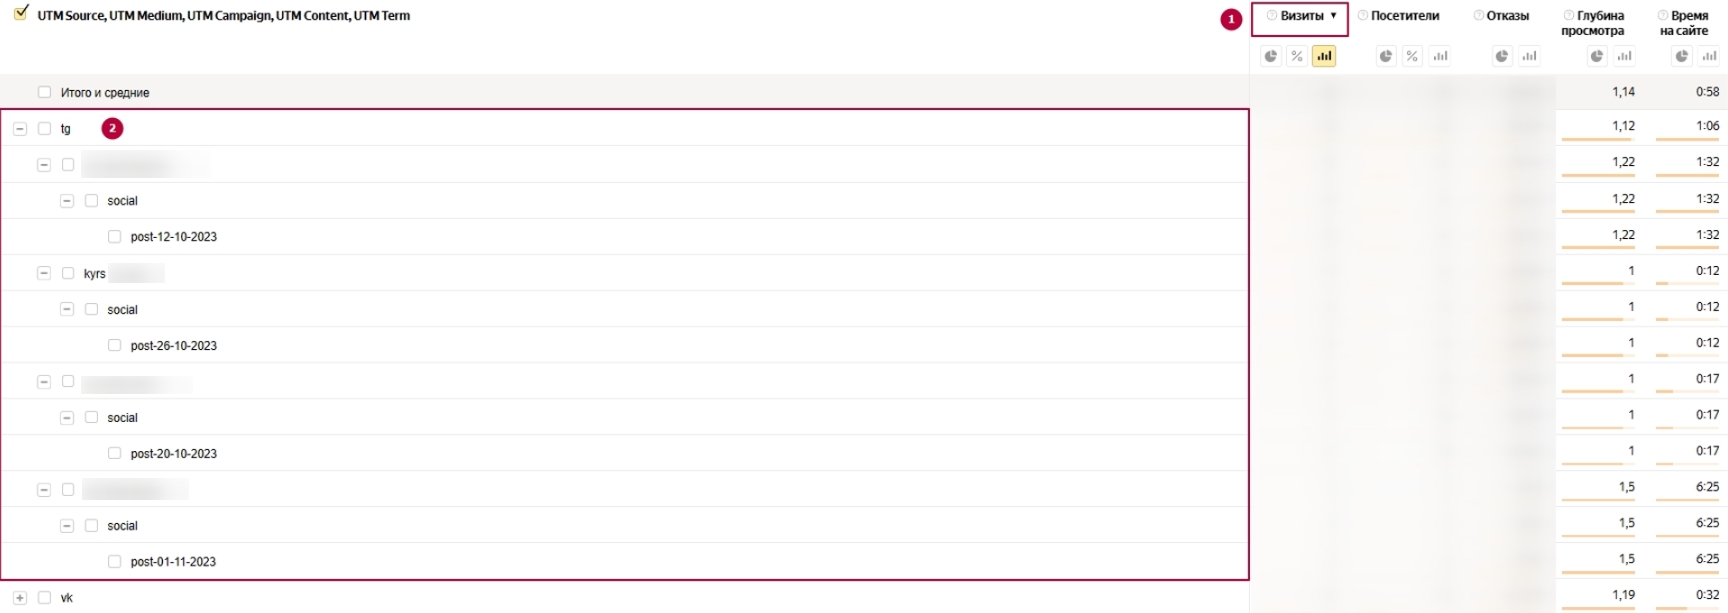Expand the vk source row

[x=20, y=598]
